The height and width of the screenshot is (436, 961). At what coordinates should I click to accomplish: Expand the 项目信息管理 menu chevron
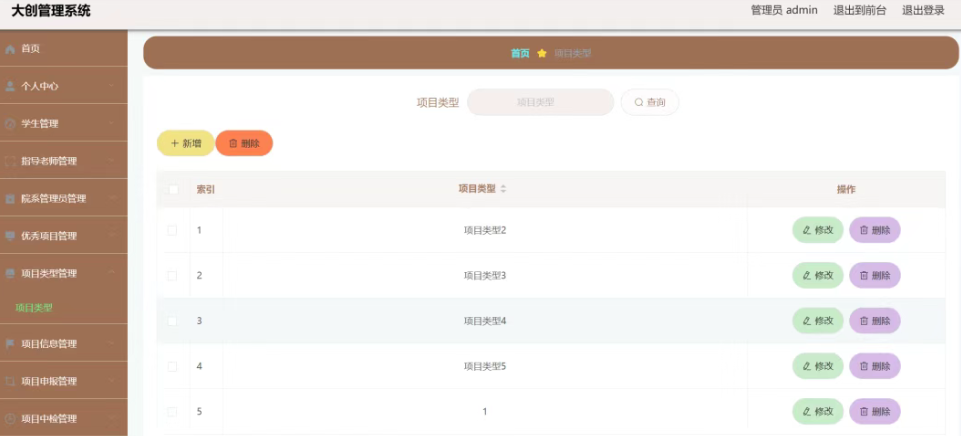coord(112,344)
